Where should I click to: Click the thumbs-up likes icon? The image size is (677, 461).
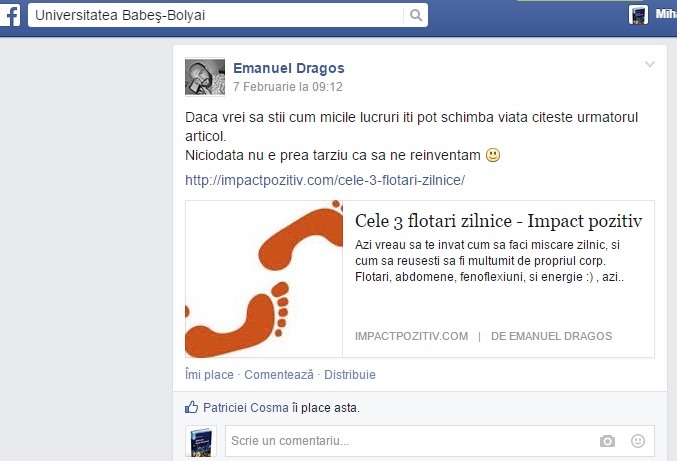[191, 407]
